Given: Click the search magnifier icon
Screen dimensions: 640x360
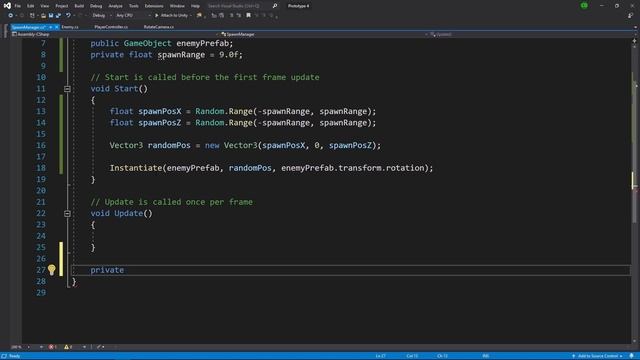Looking at the screenshot, I should 275,6.
